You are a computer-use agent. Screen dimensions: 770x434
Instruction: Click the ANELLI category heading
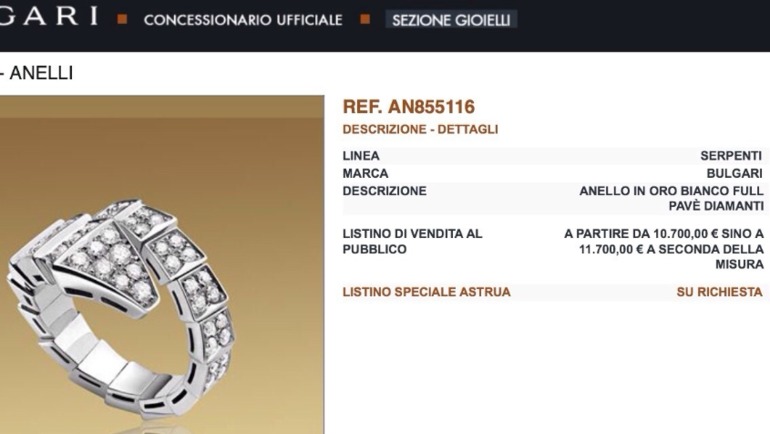[41, 73]
